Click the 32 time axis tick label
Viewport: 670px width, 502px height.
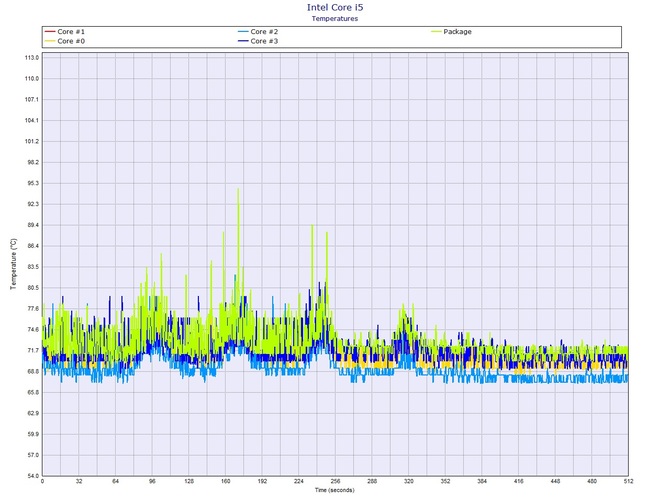(79, 481)
